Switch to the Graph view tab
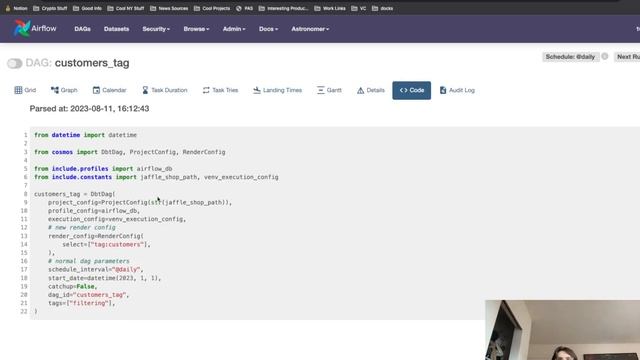The height and width of the screenshot is (360, 640). [x=64, y=90]
